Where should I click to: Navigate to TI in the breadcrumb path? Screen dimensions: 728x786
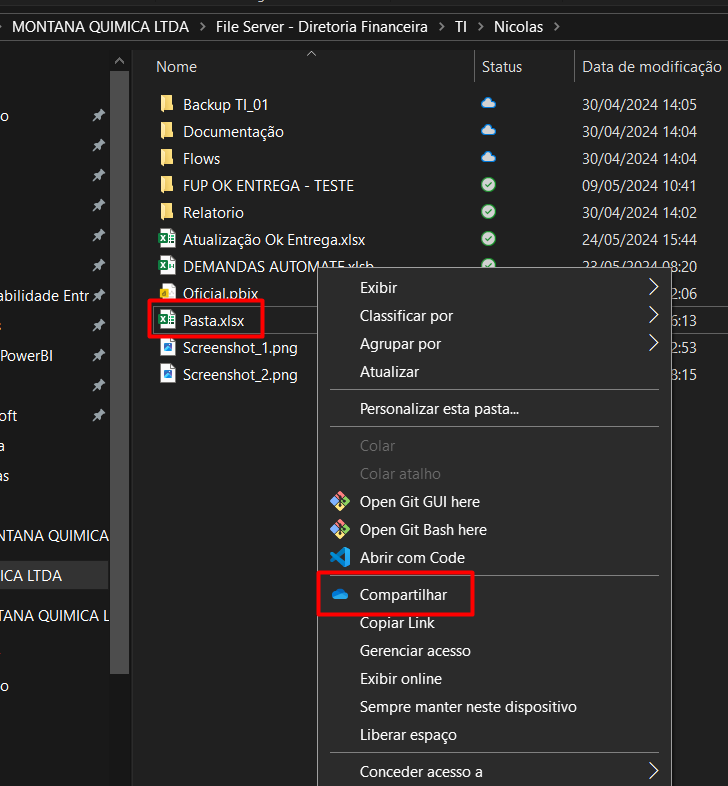click(x=461, y=27)
